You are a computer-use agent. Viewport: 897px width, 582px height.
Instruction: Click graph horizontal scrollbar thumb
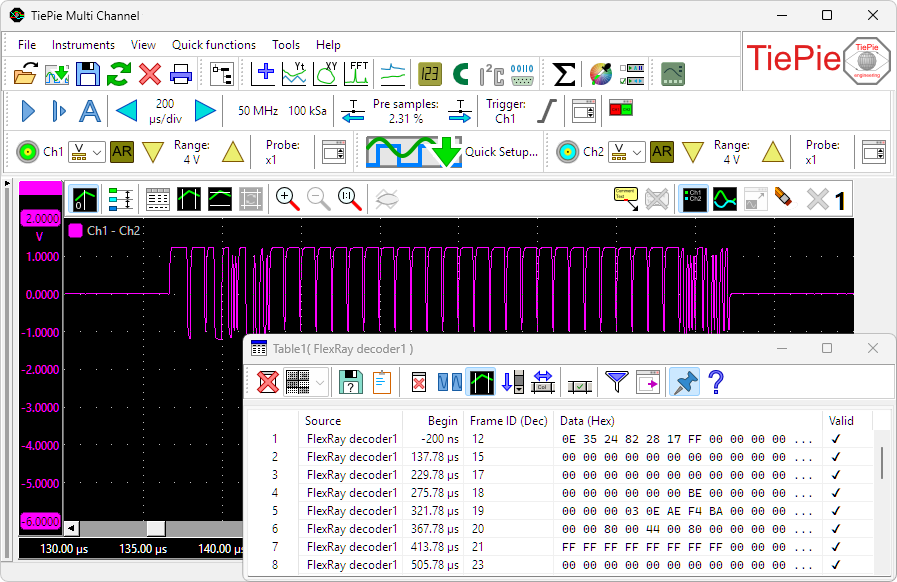[x=156, y=528]
